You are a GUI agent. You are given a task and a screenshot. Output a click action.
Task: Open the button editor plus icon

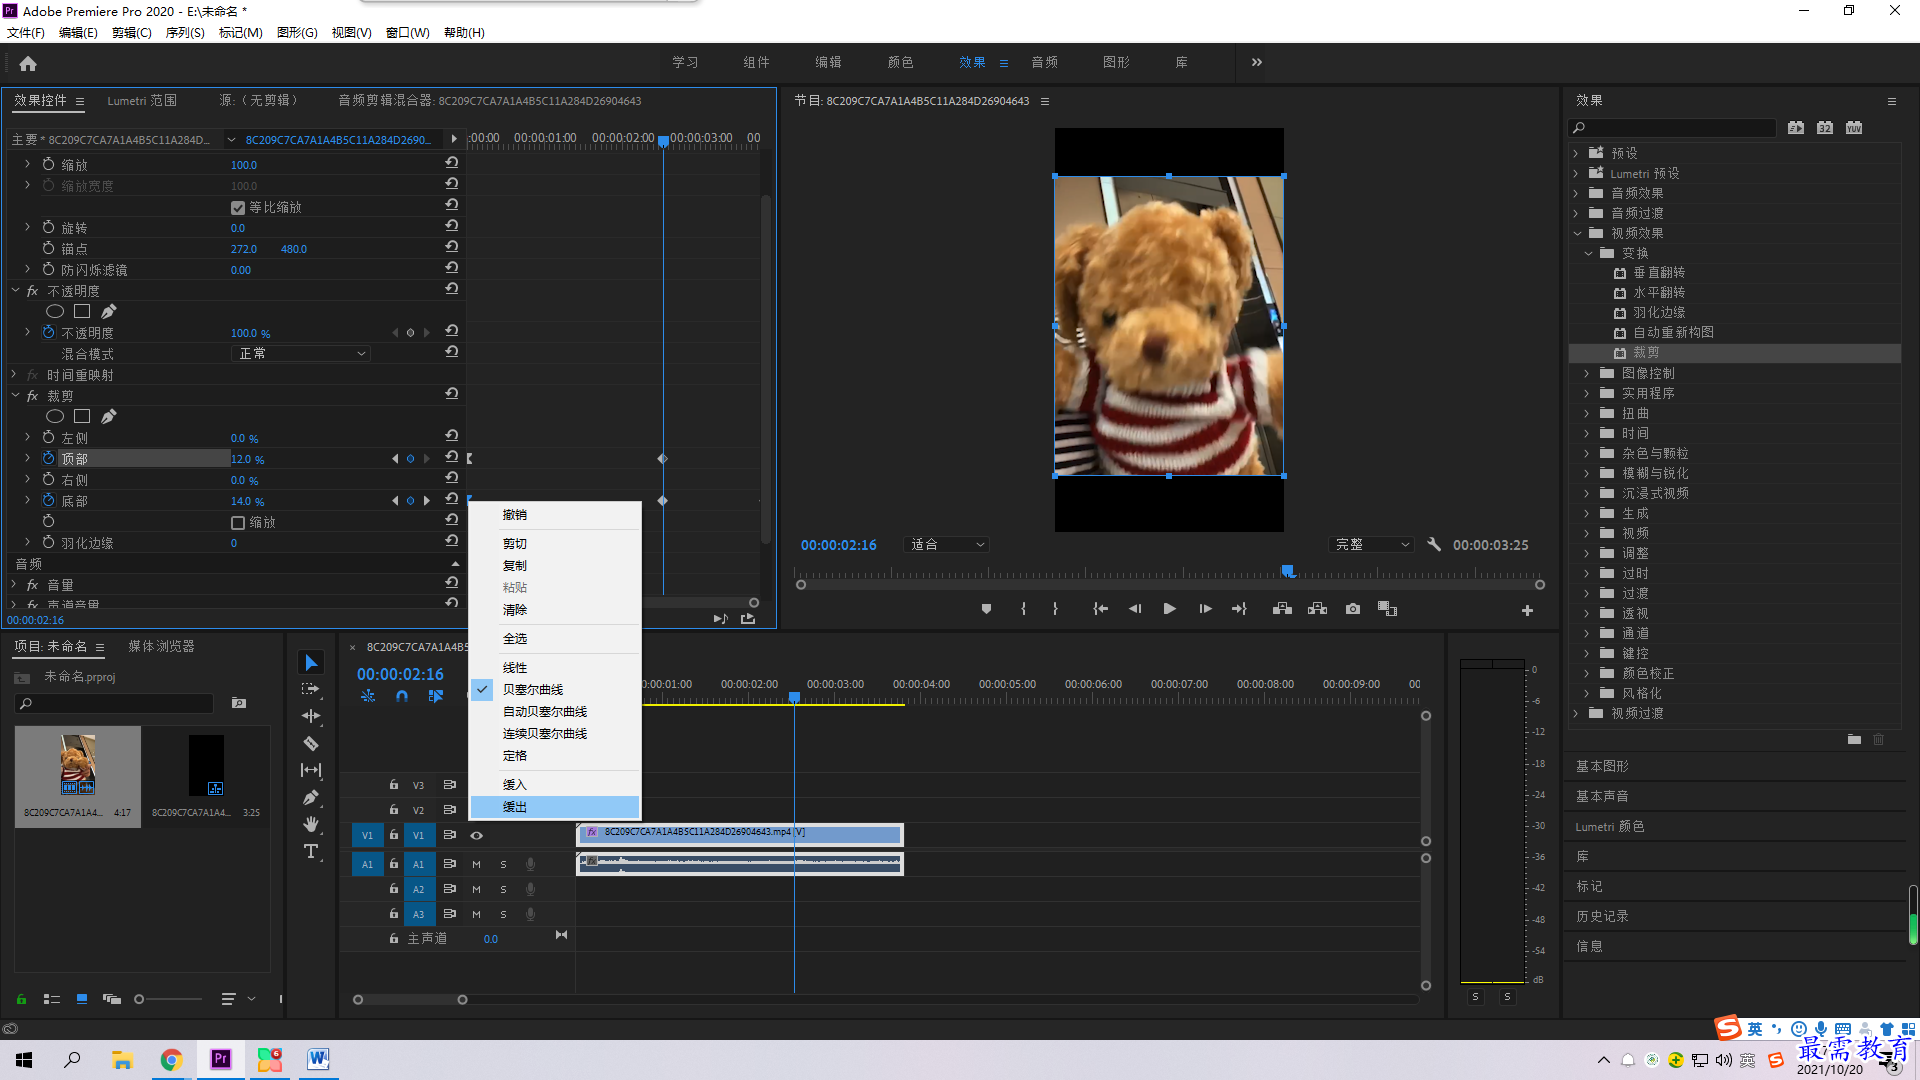click(x=1527, y=610)
